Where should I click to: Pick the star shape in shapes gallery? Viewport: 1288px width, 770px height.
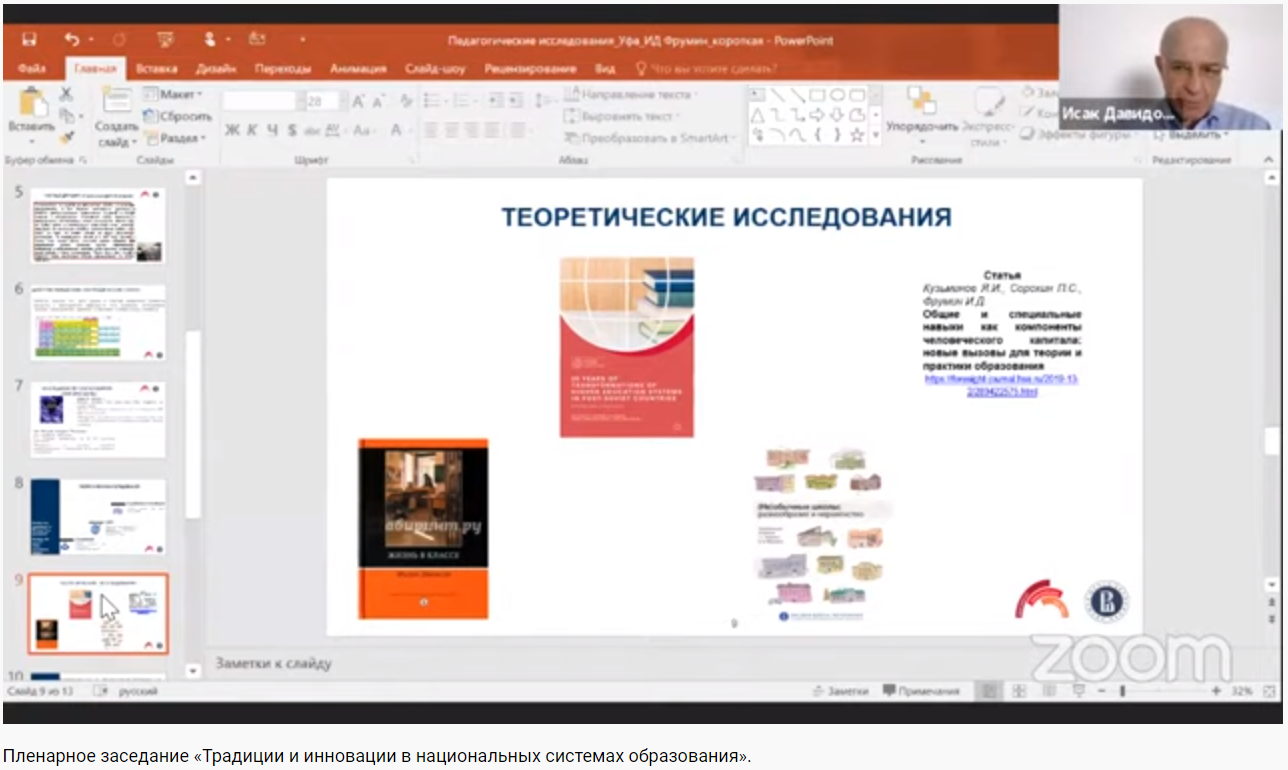coord(857,136)
